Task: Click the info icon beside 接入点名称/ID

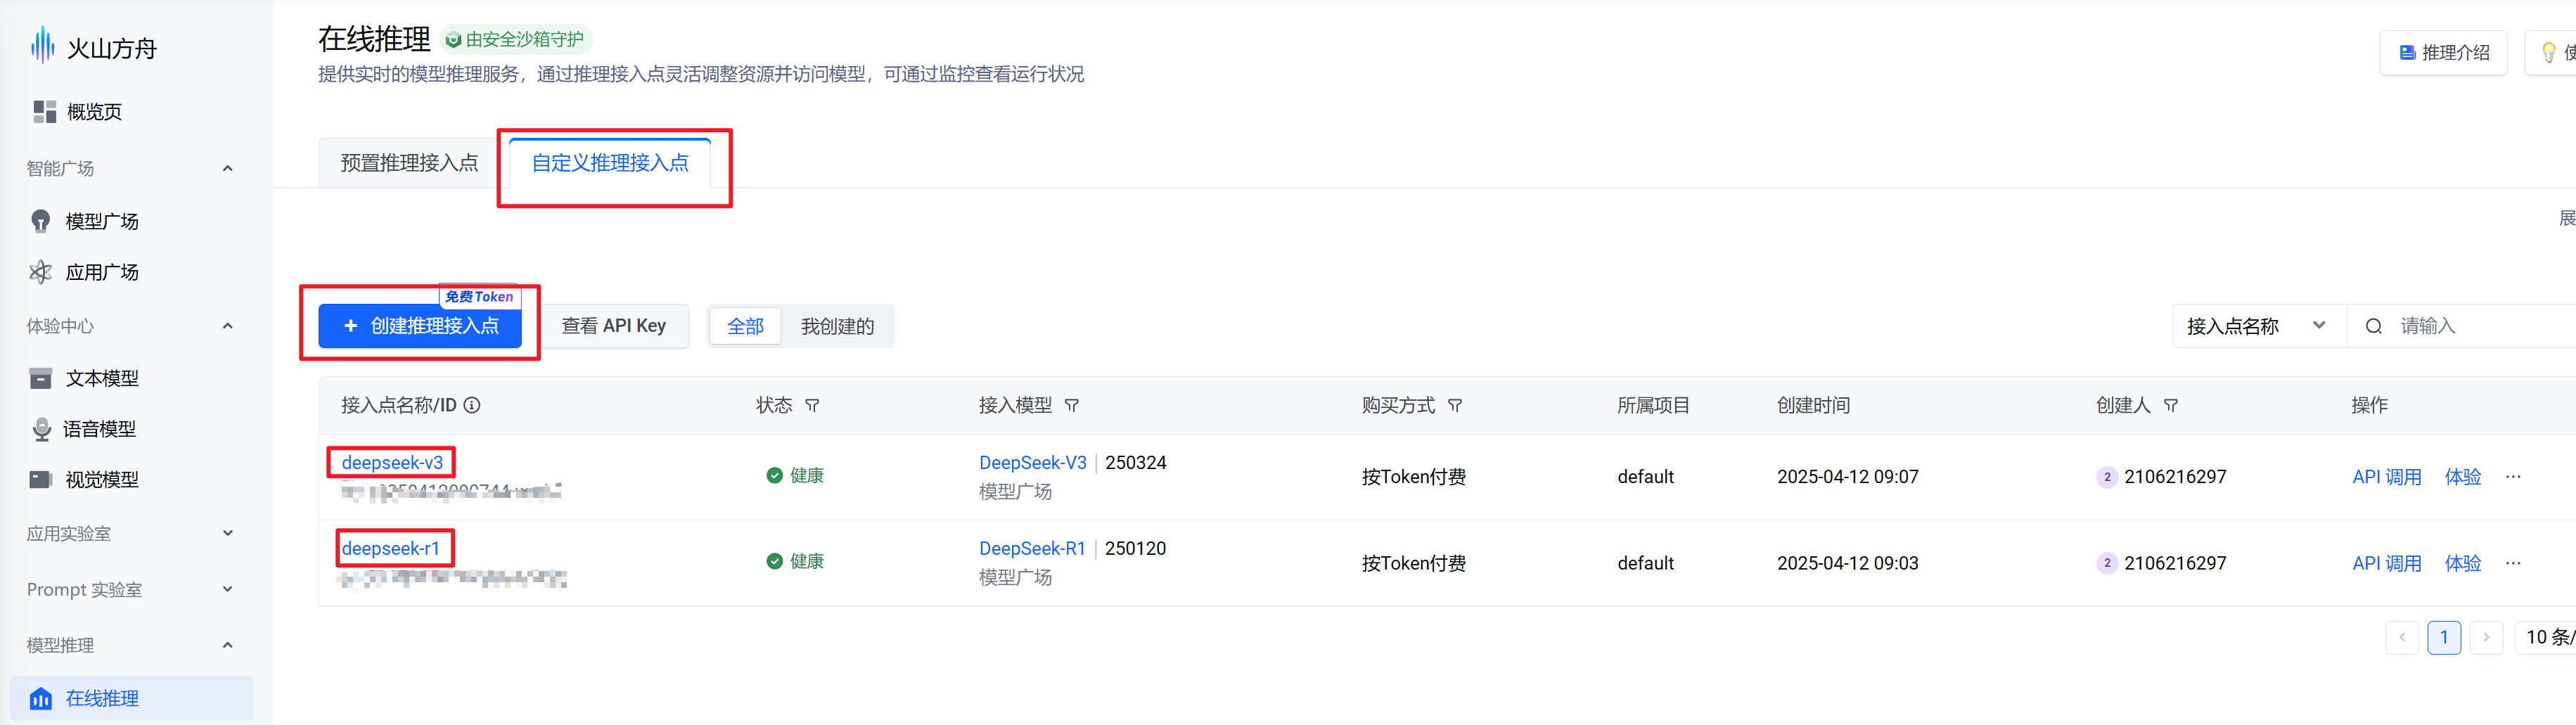Action: pyautogui.click(x=472, y=405)
